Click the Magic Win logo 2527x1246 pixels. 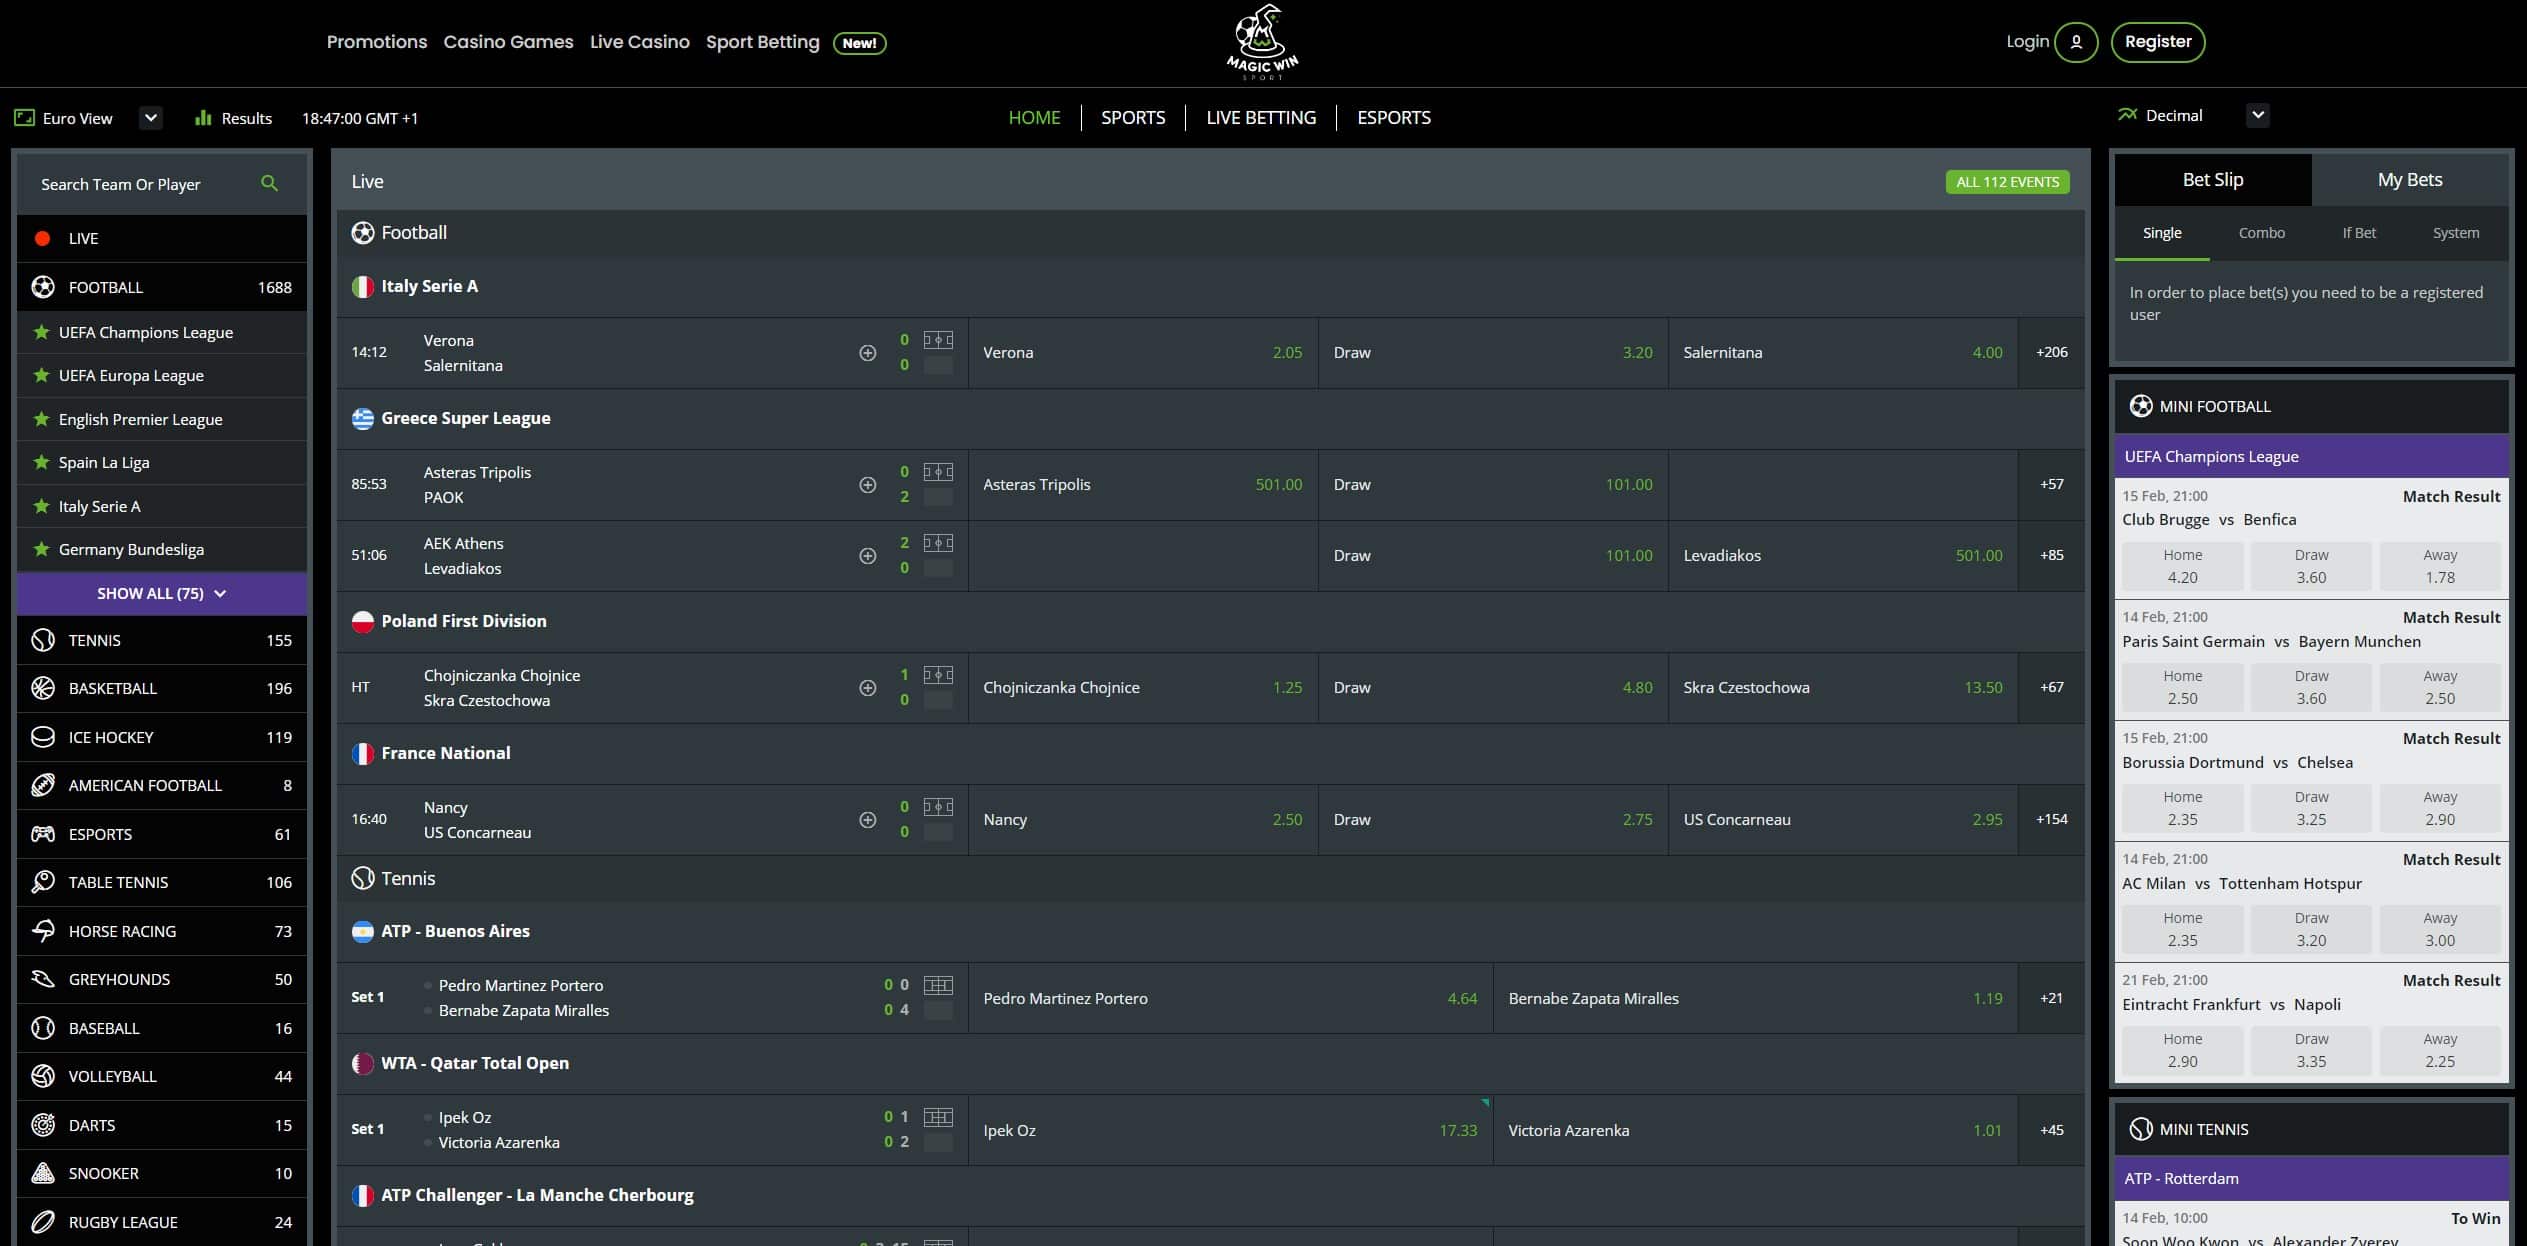(1262, 42)
